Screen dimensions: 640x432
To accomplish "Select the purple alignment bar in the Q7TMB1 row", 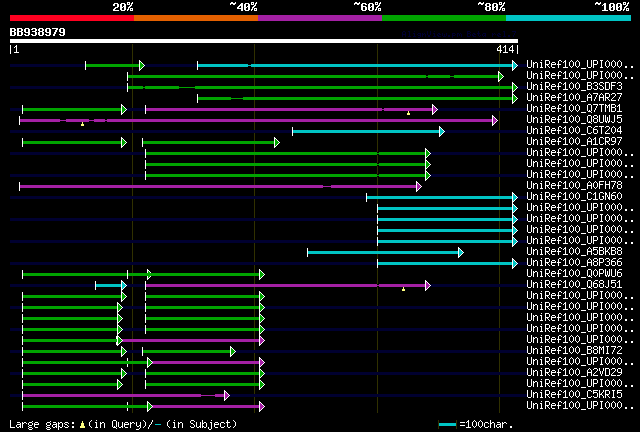I will point(291,109).
